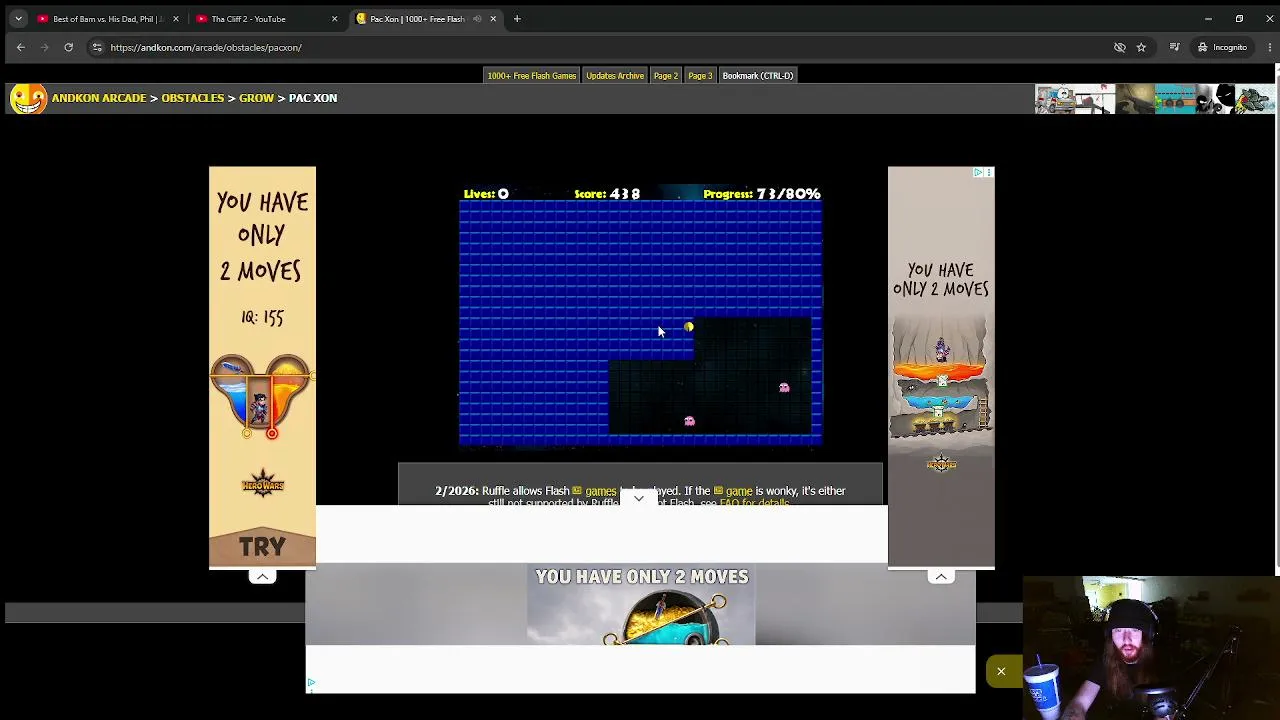Close the Pac Xon tab
Image resolution: width=1280 pixels, height=720 pixels.
[493, 19]
